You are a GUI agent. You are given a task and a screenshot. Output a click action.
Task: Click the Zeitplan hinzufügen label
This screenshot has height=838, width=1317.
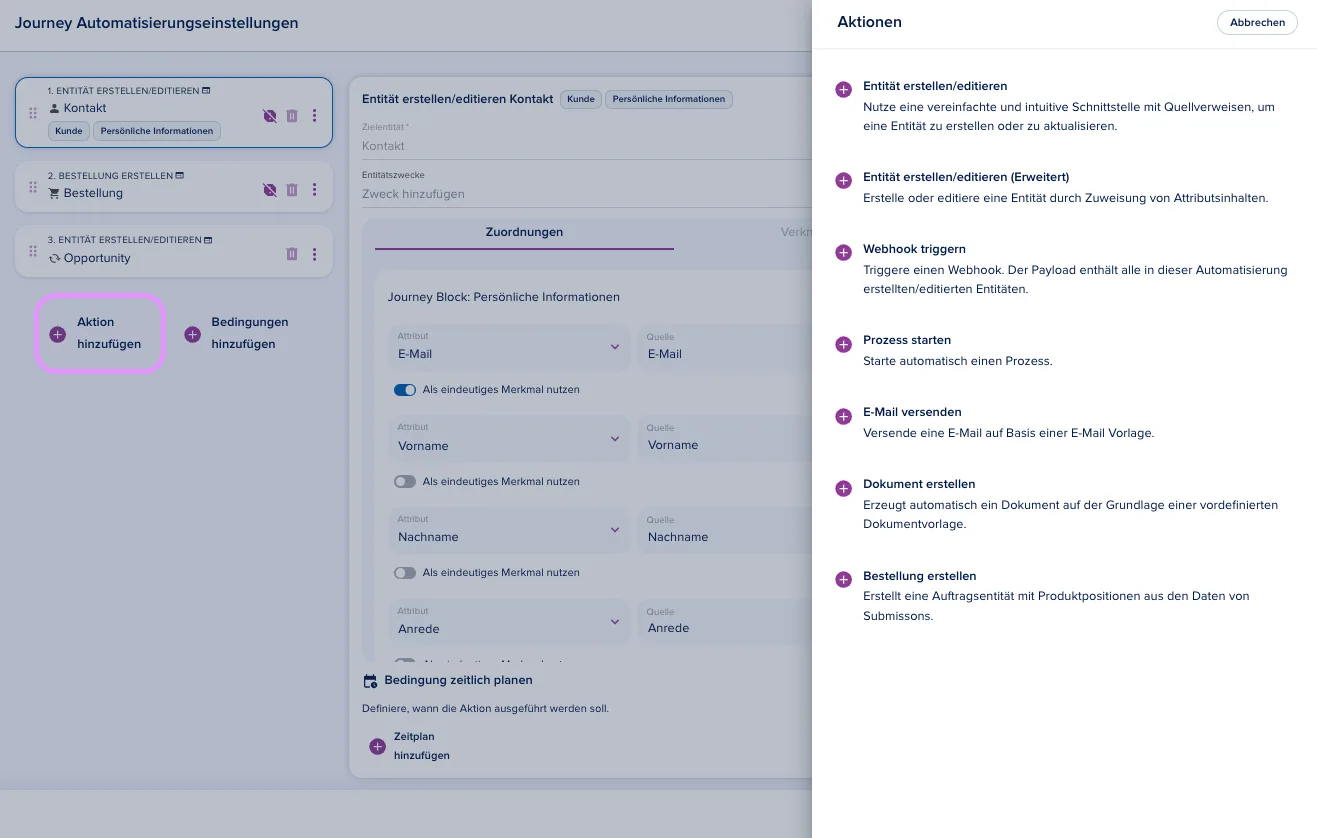click(422, 746)
